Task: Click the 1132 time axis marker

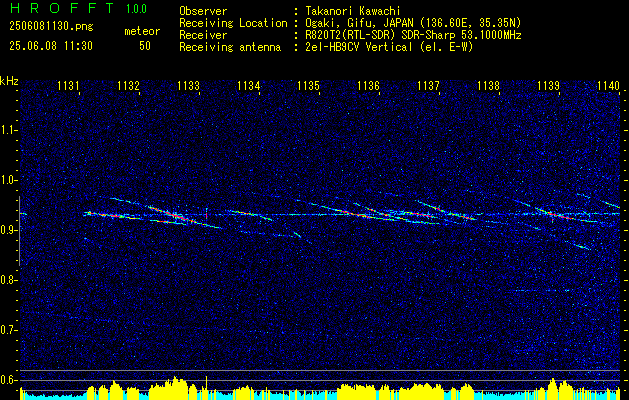Action: pyautogui.click(x=128, y=85)
